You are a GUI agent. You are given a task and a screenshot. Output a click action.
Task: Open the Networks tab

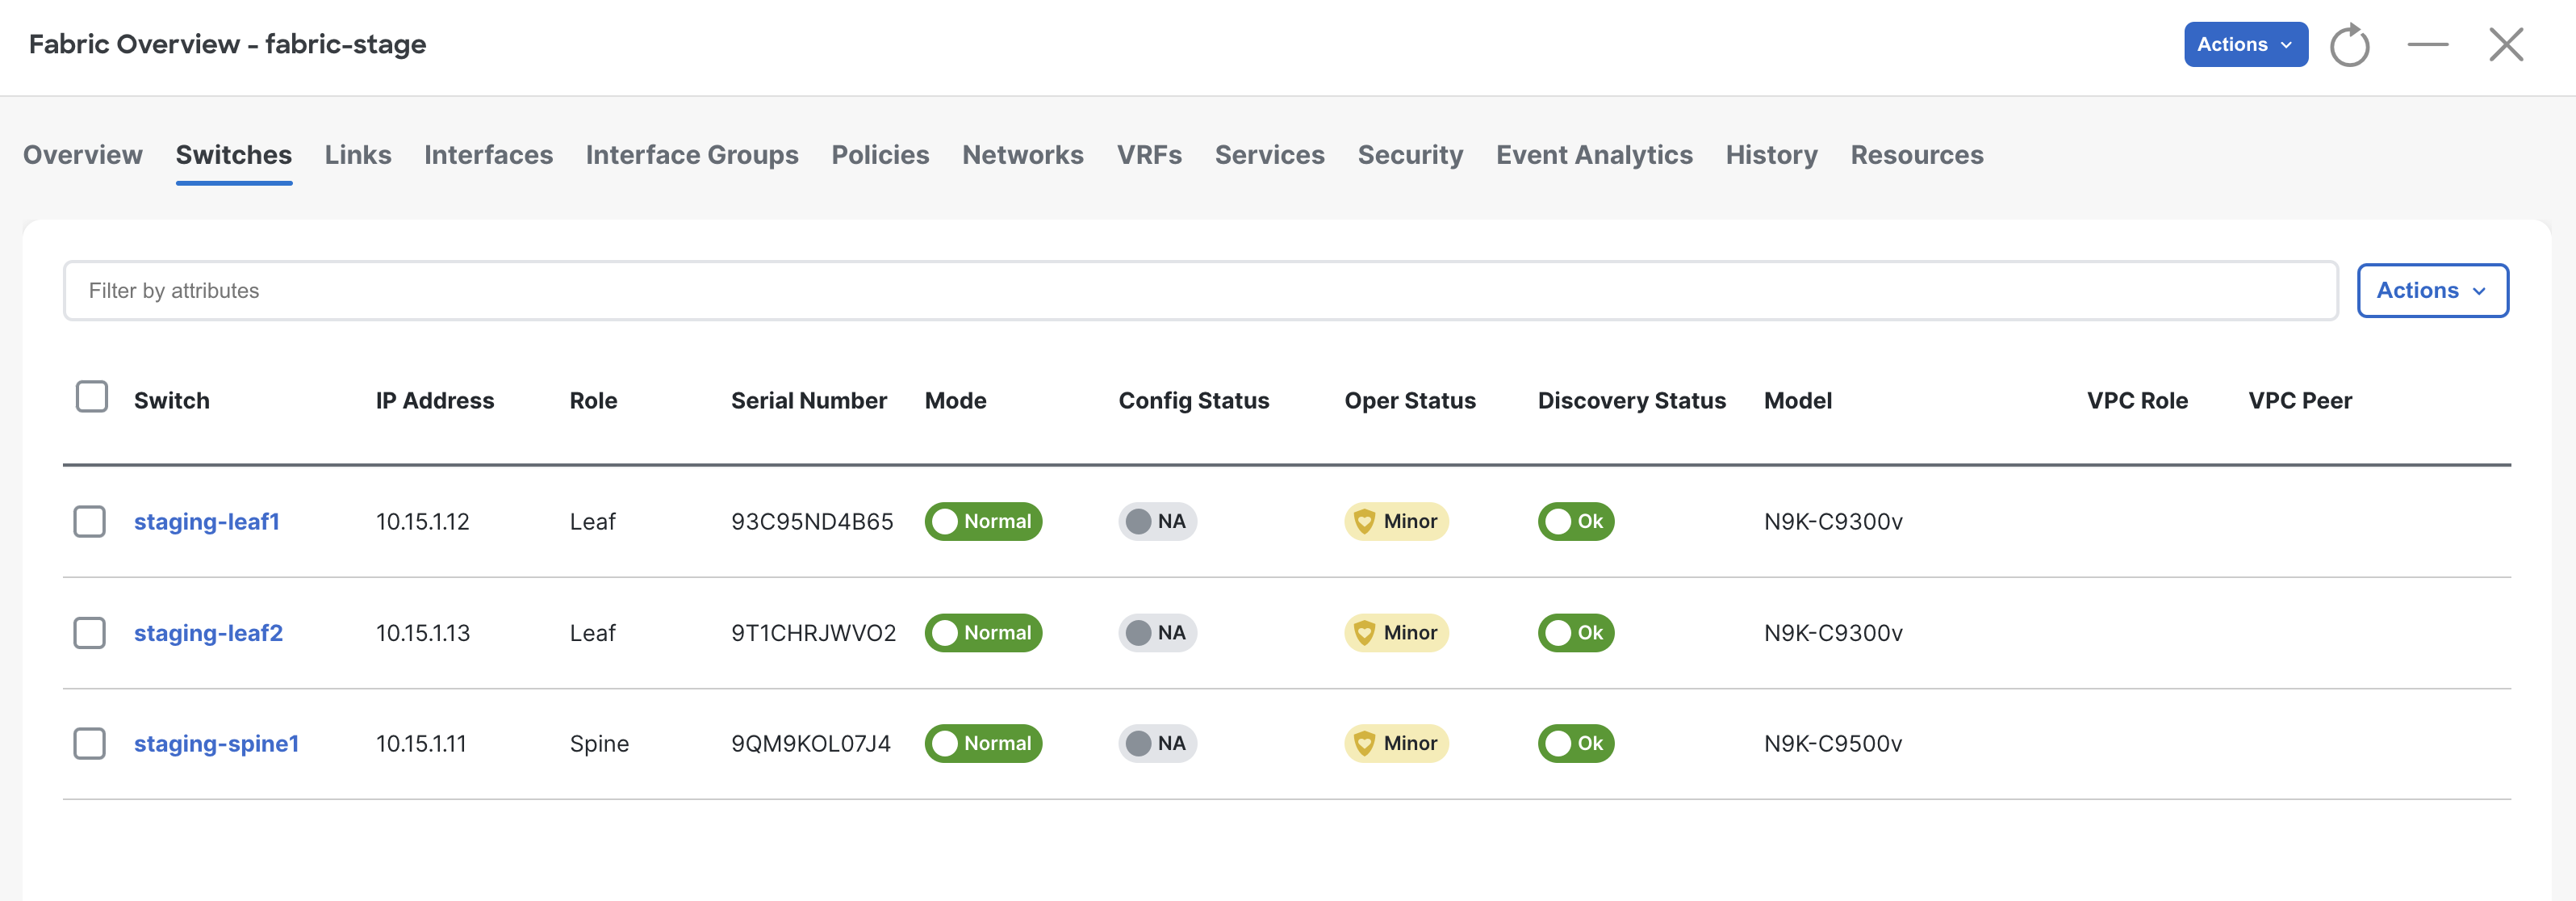[1023, 155]
